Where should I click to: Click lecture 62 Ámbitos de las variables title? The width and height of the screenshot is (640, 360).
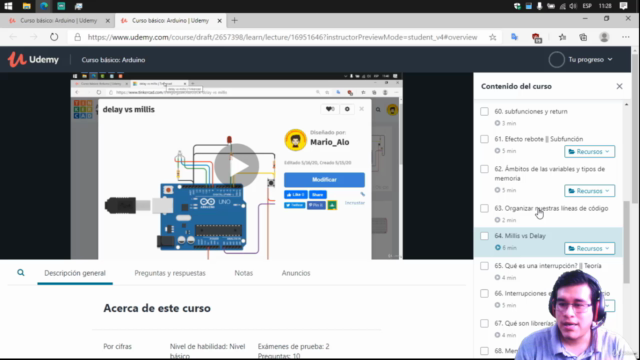[x=549, y=173]
